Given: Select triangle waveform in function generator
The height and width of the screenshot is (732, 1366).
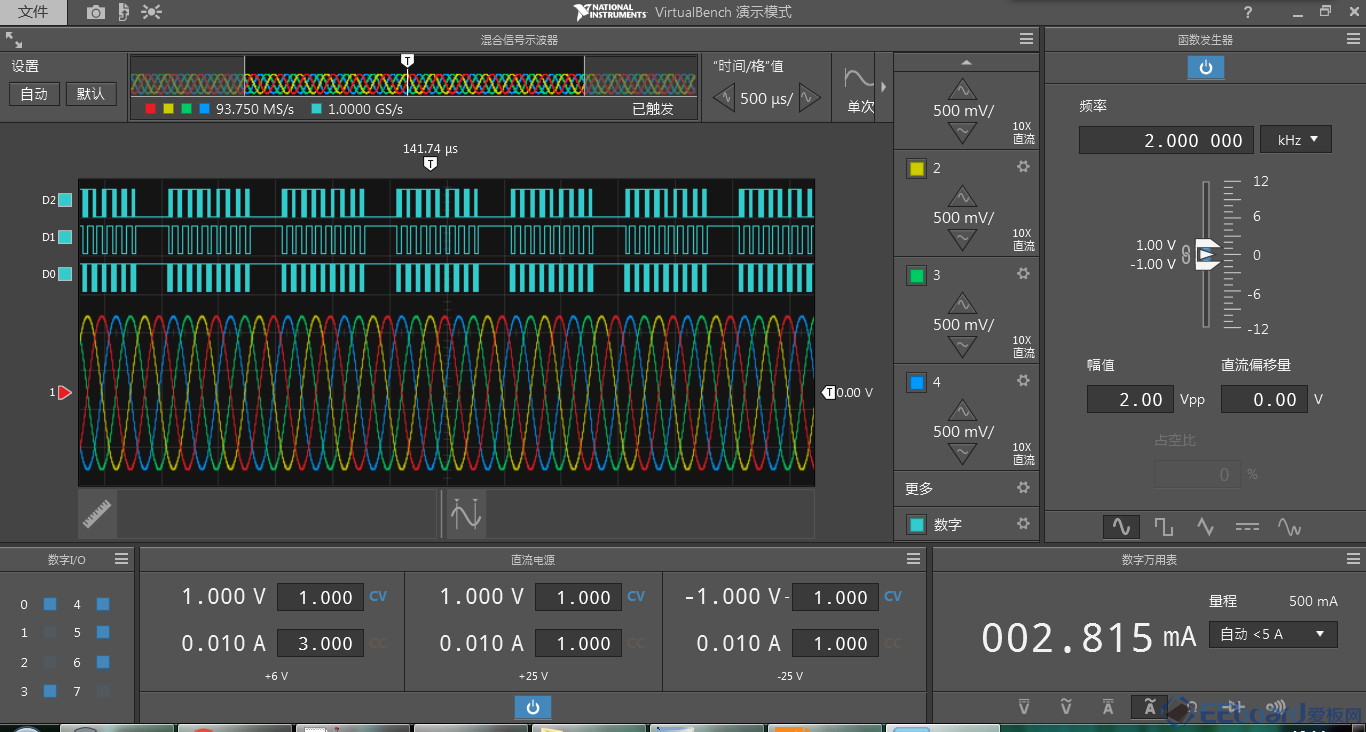Looking at the screenshot, I should [x=1205, y=526].
